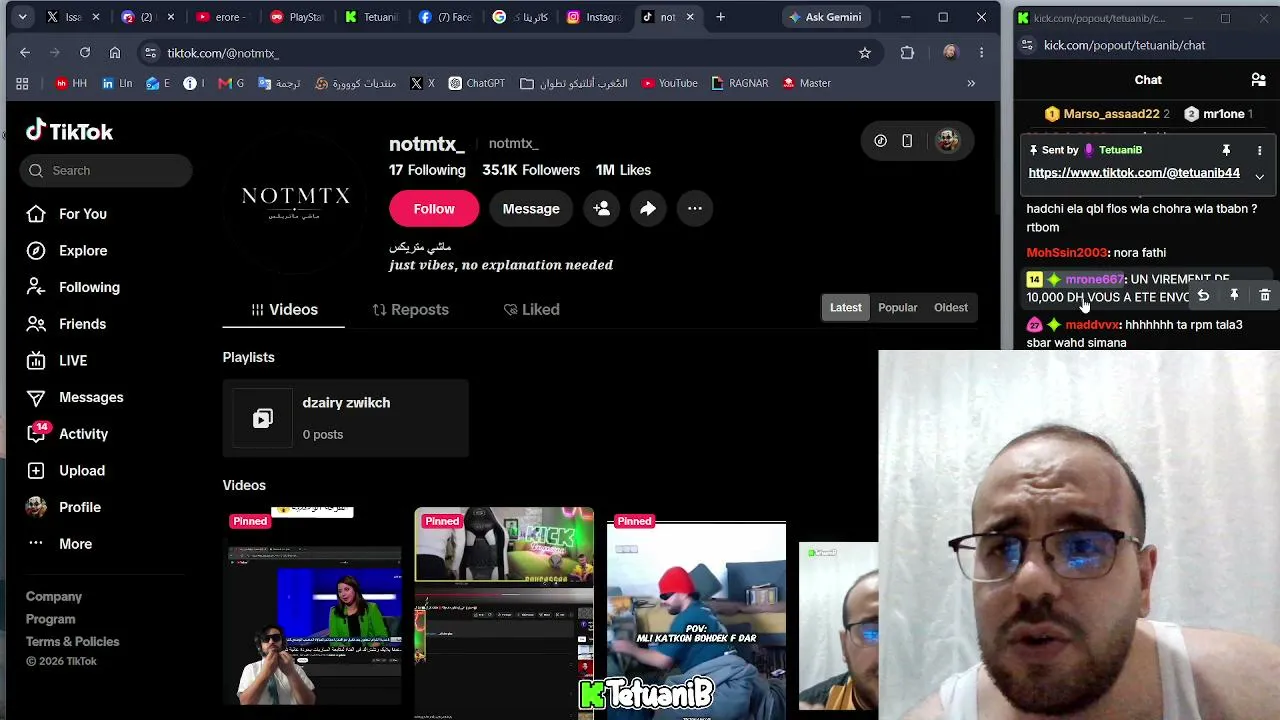Open Messages in TikTok sidebar
The width and height of the screenshot is (1280, 720).
[x=75, y=397]
